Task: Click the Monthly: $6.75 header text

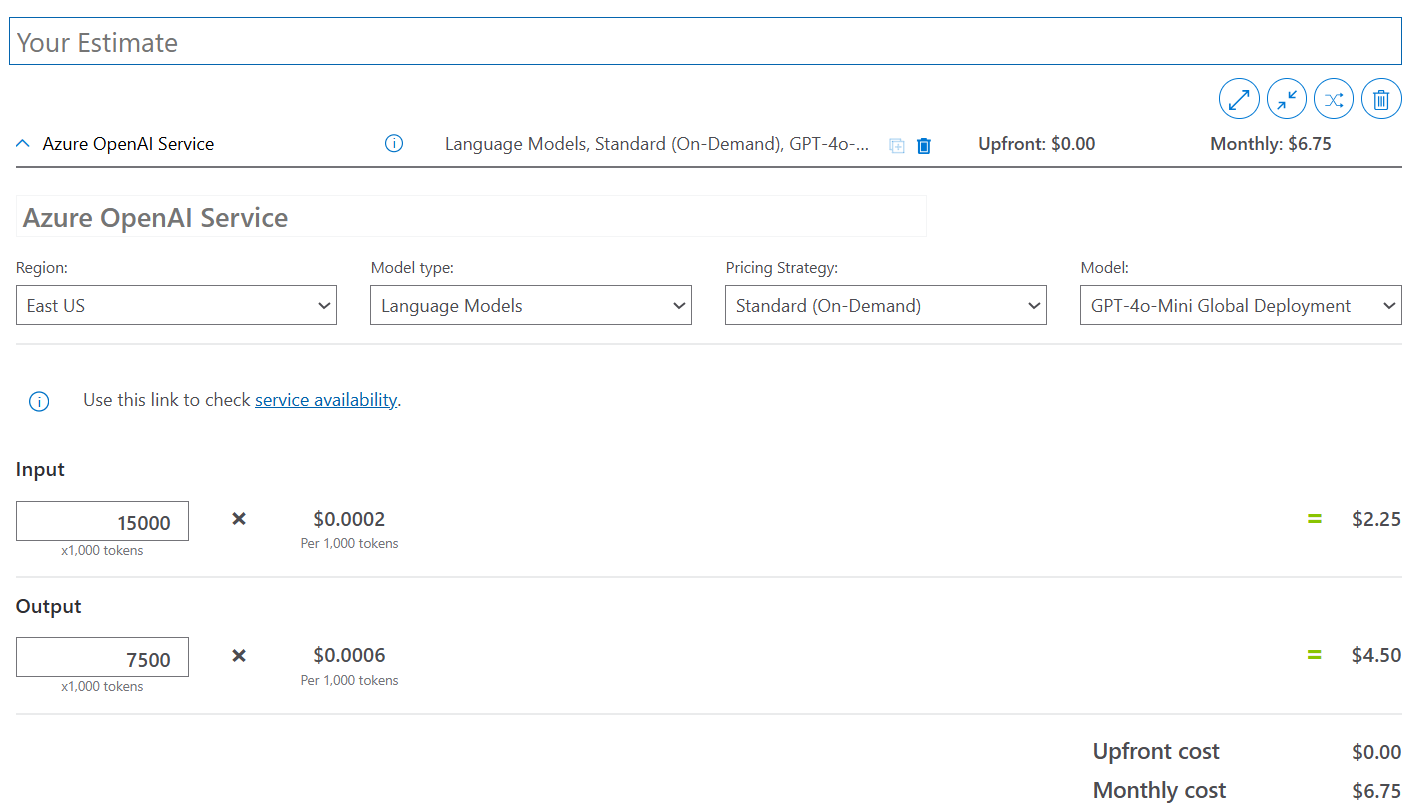Action: point(1271,144)
